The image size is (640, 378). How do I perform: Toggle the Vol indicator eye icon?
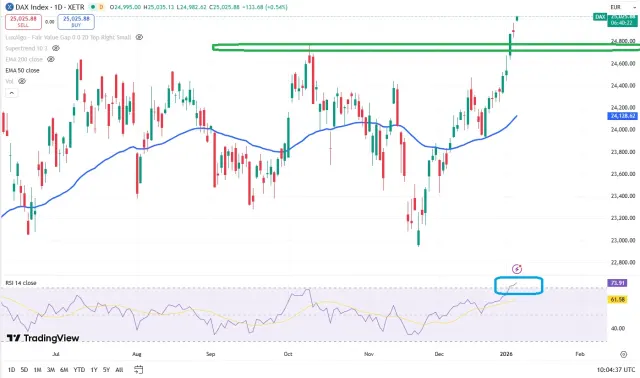[x=22, y=81]
